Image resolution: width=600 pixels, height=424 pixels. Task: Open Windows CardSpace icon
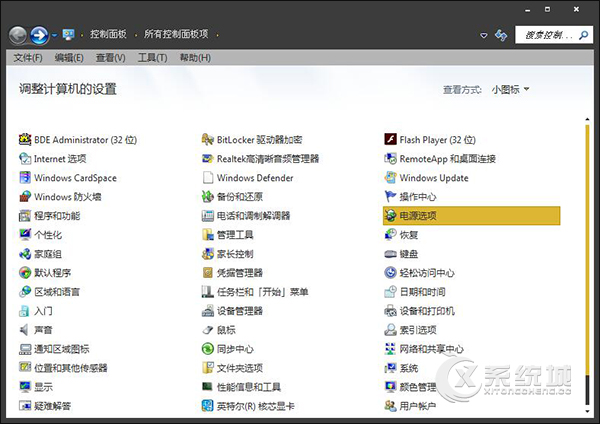[x=25, y=178]
